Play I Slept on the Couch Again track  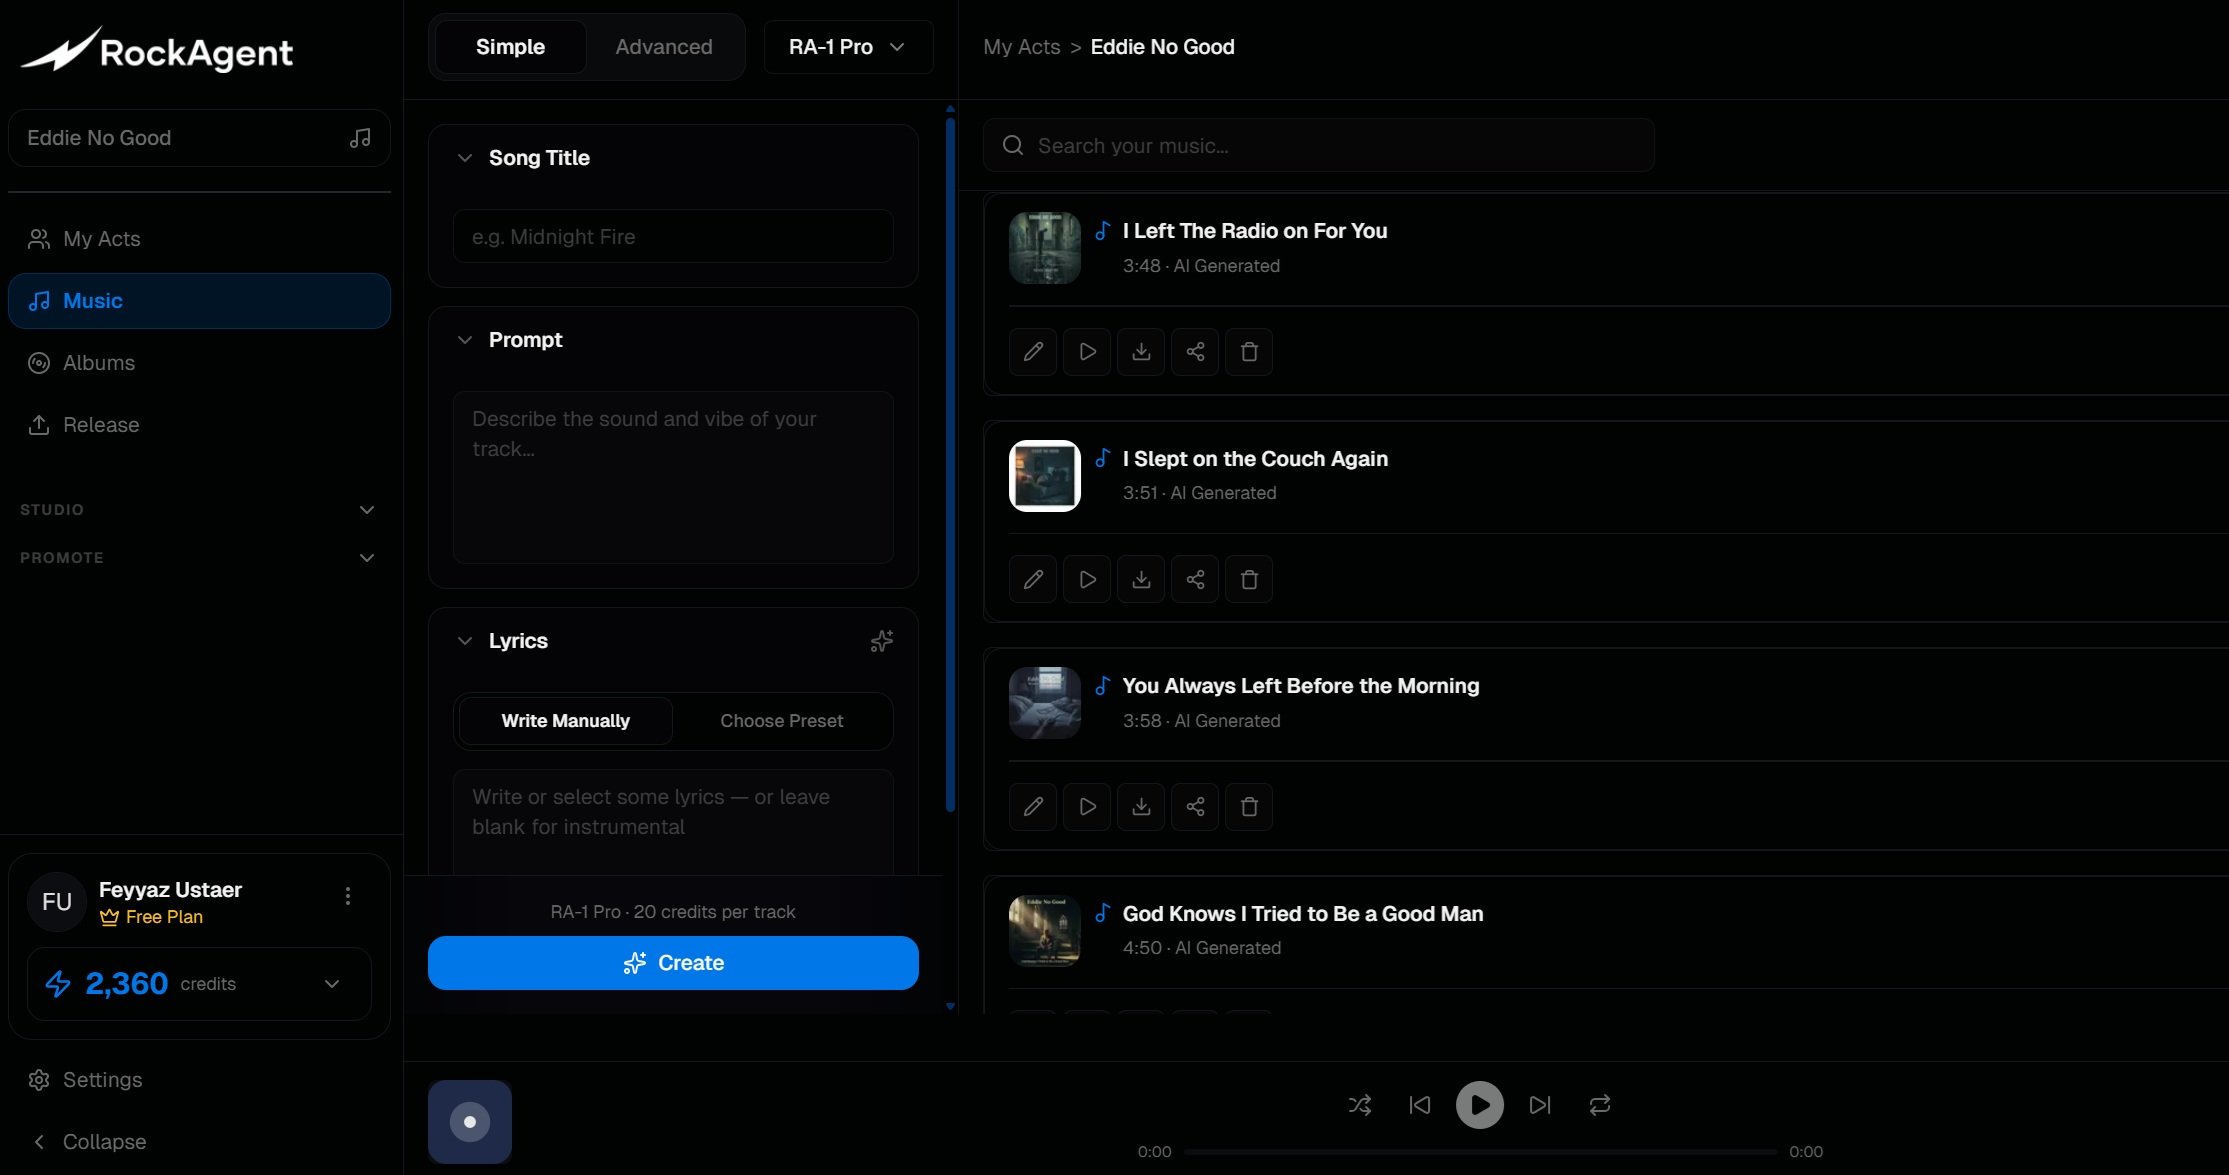tap(1087, 580)
